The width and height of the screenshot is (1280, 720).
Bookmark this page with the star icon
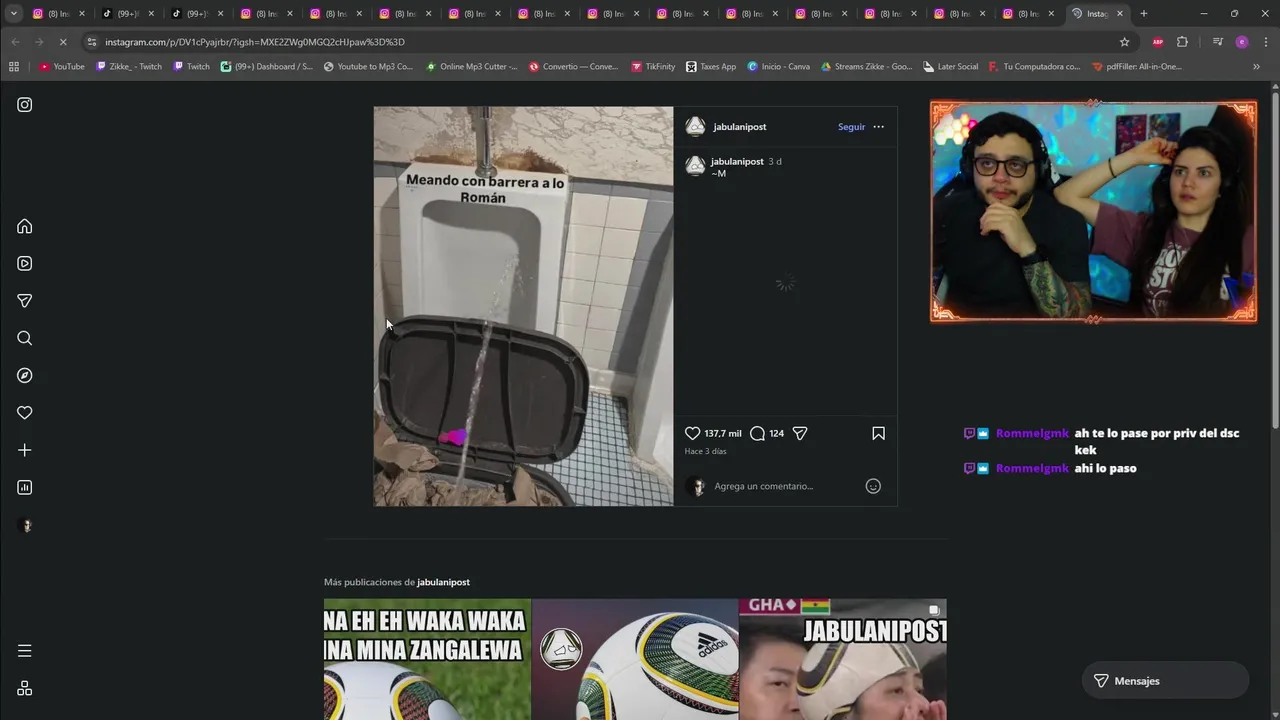coord(1124,42)
